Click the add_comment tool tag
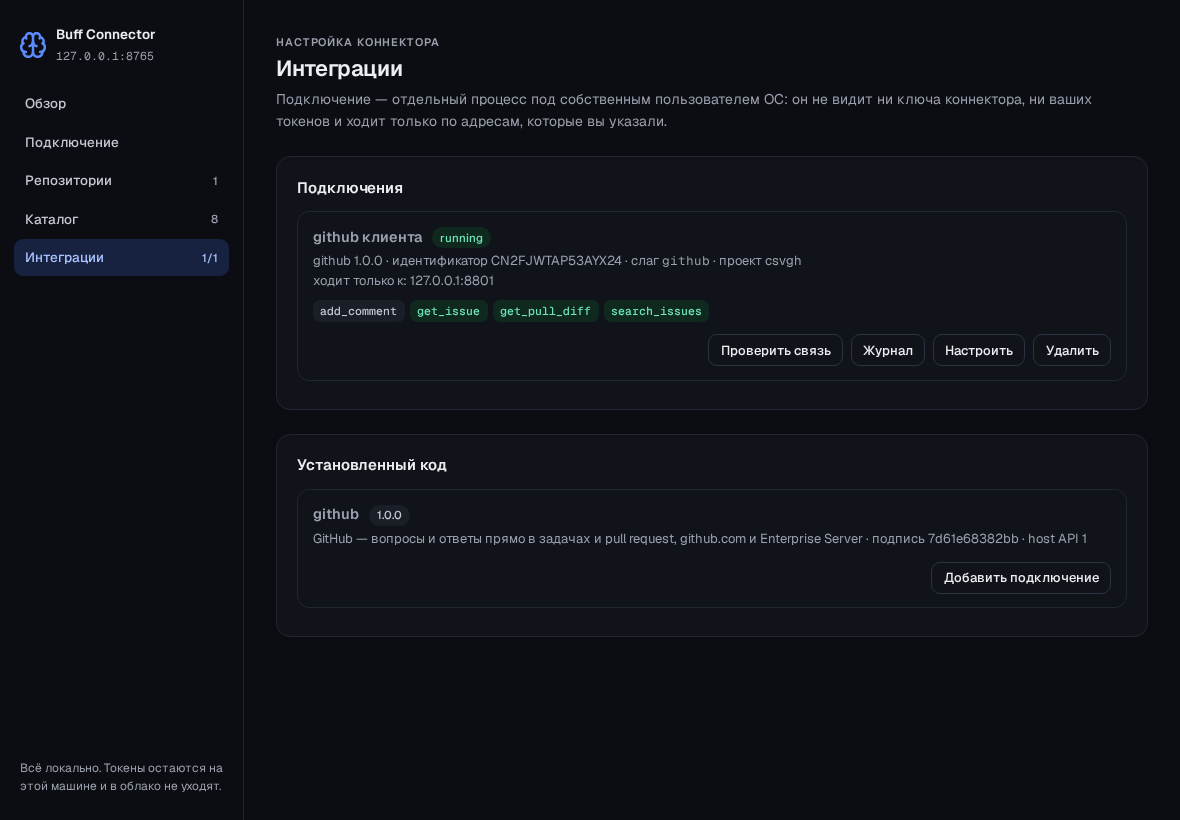Viewport: 1180px width, 820px height. pyautogui.click(x=358, y=311)
